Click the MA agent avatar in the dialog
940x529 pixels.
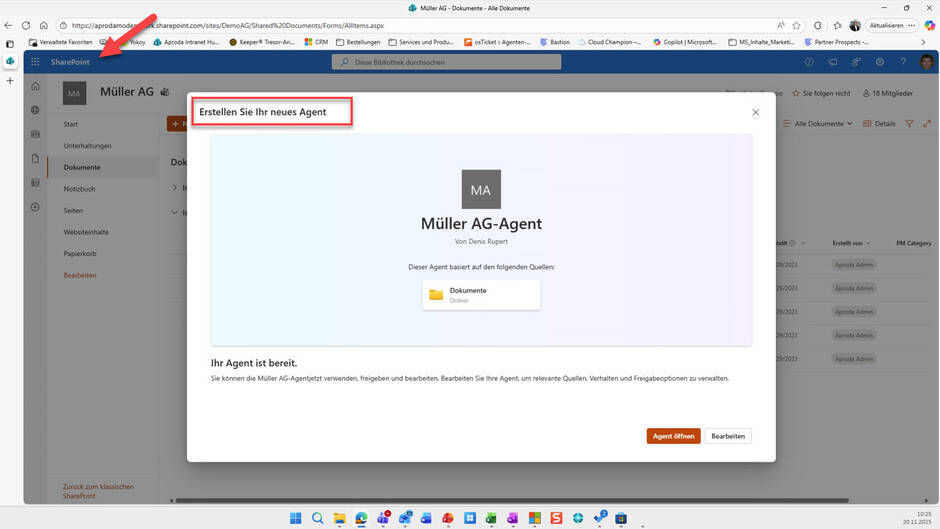(x=481, y=190)
